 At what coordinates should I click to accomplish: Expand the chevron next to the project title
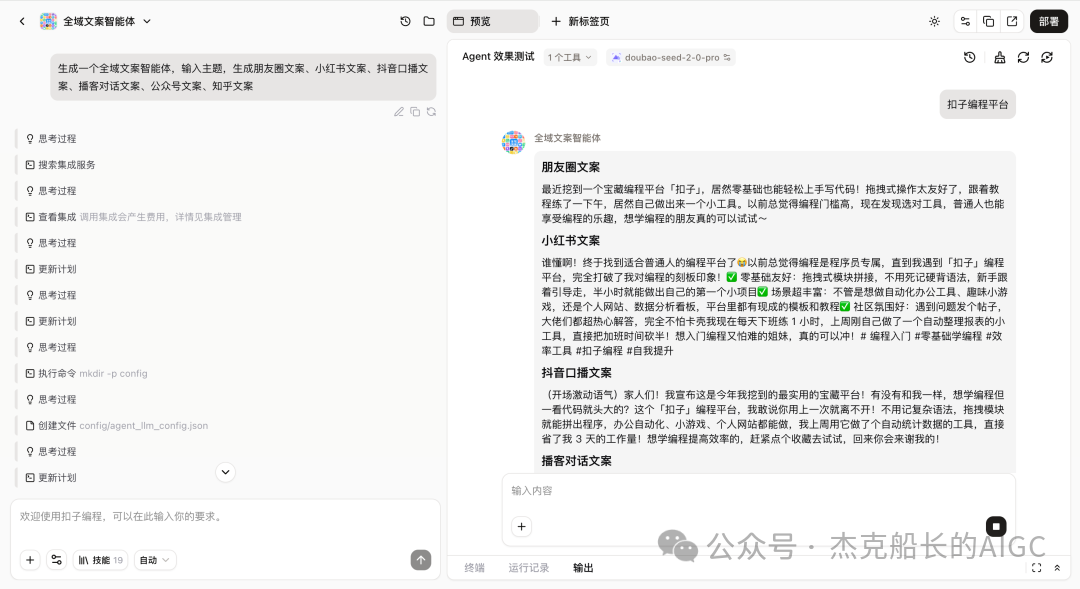coord(147,21)
